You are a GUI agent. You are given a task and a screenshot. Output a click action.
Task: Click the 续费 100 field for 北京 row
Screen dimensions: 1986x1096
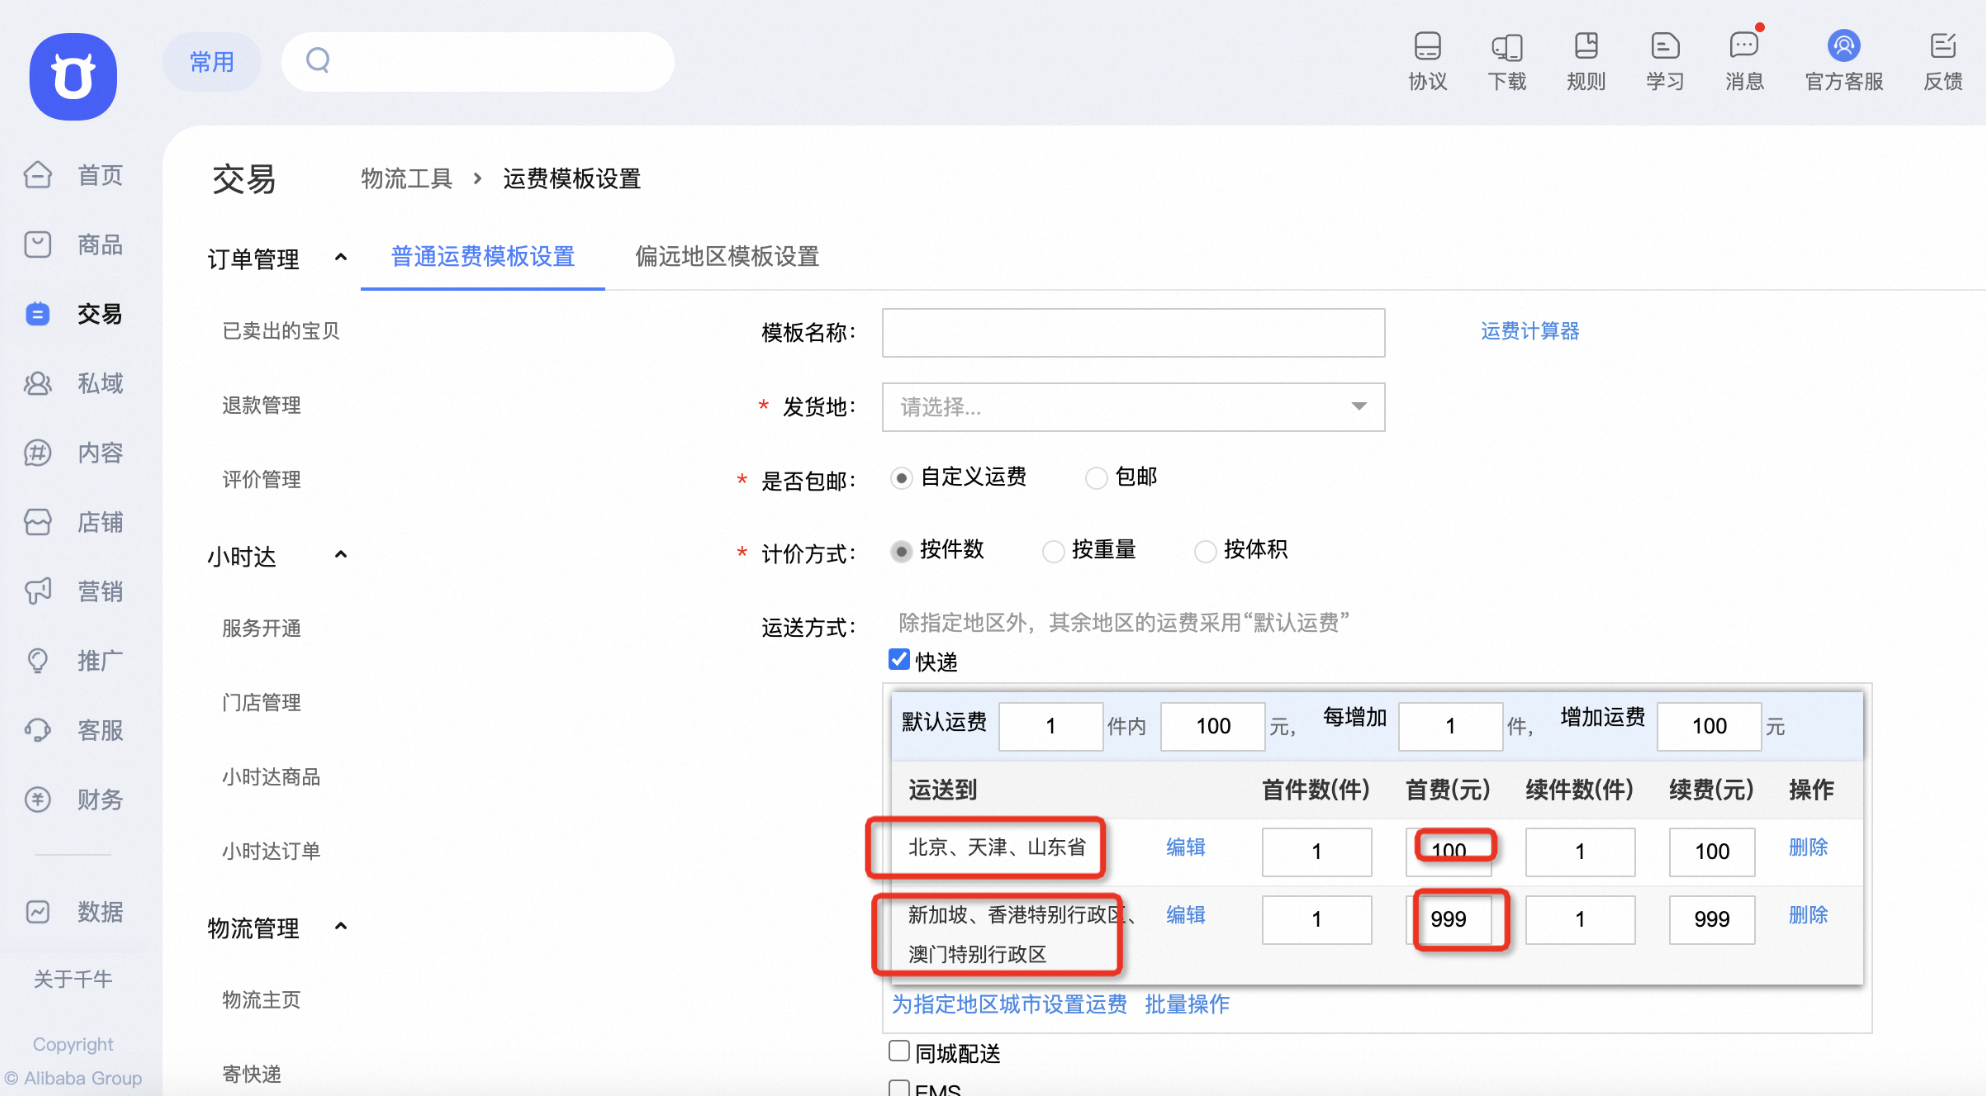pyautogui.click(x=1712, y=852)
